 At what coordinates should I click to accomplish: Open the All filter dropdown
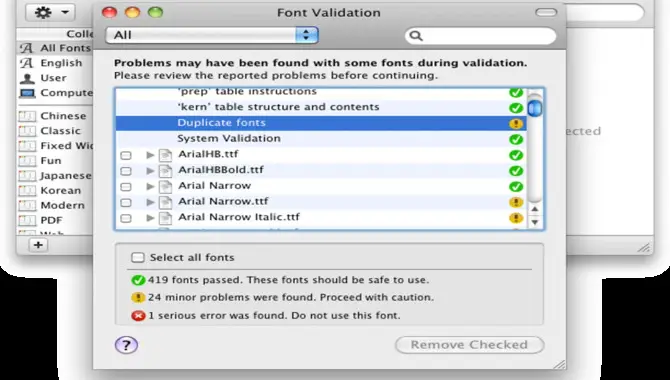[x=212, y=35]
